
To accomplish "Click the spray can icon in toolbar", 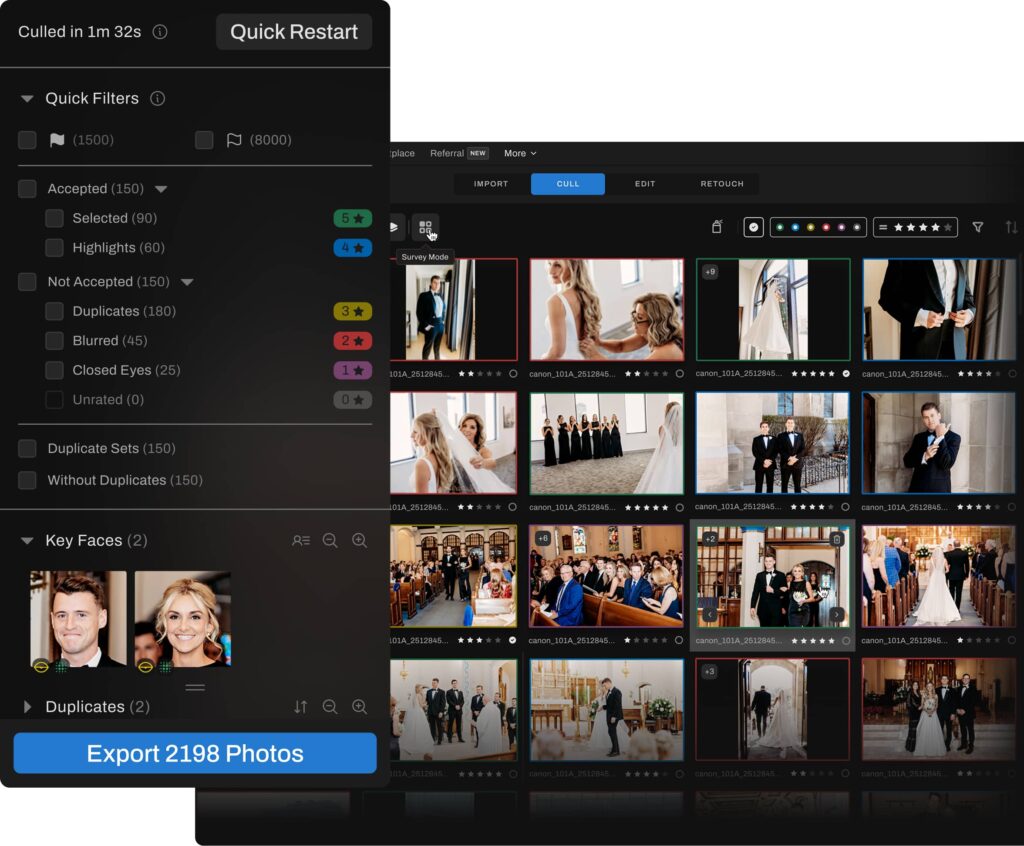I will coord(717,228).
